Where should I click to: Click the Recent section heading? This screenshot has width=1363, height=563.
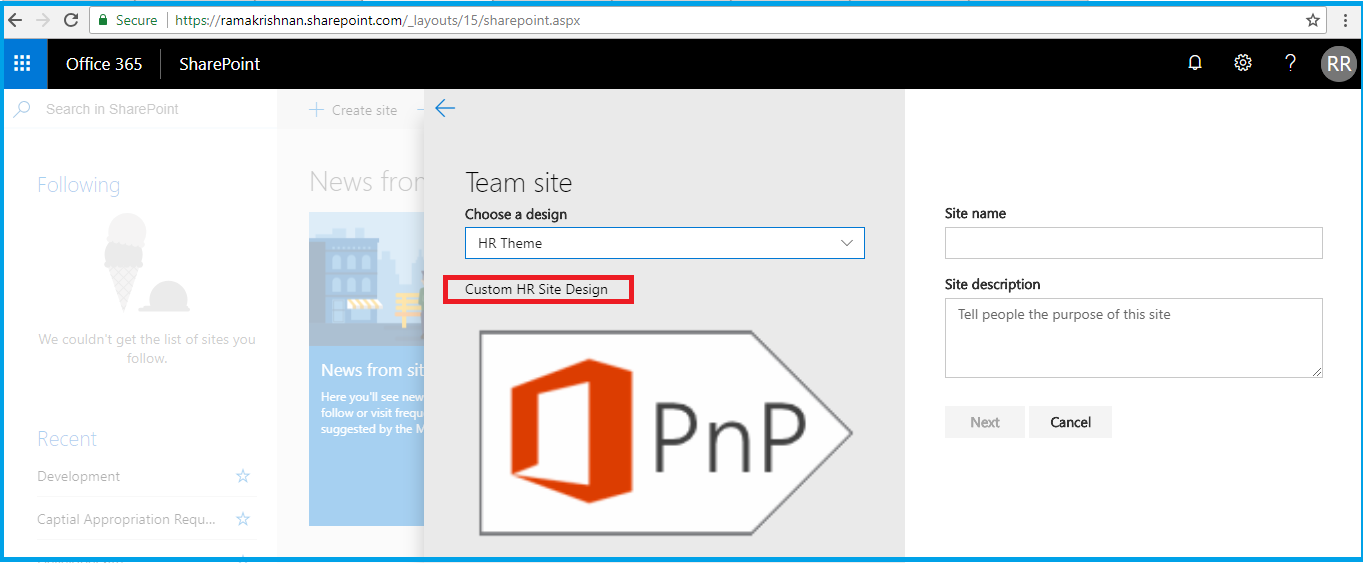(x=67, y=439)
